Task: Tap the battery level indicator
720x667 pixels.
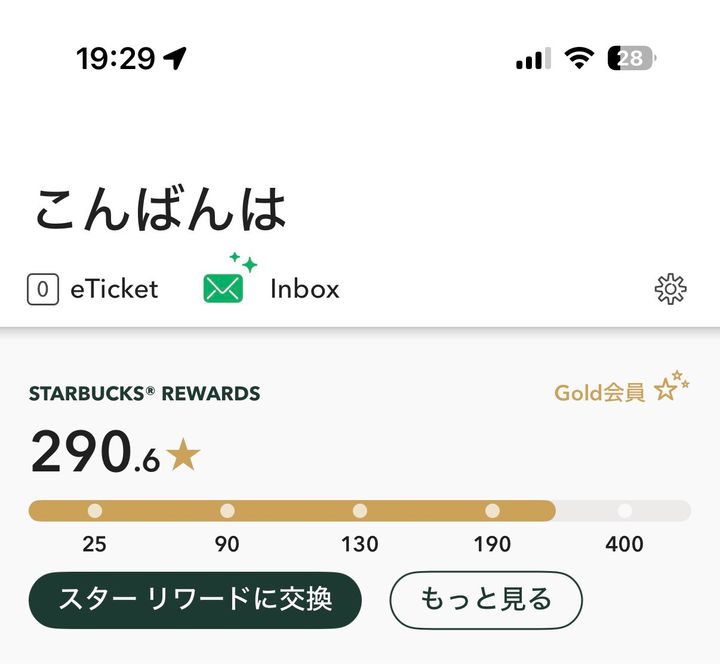Action: pyautogui.click(x=632, y=58)
